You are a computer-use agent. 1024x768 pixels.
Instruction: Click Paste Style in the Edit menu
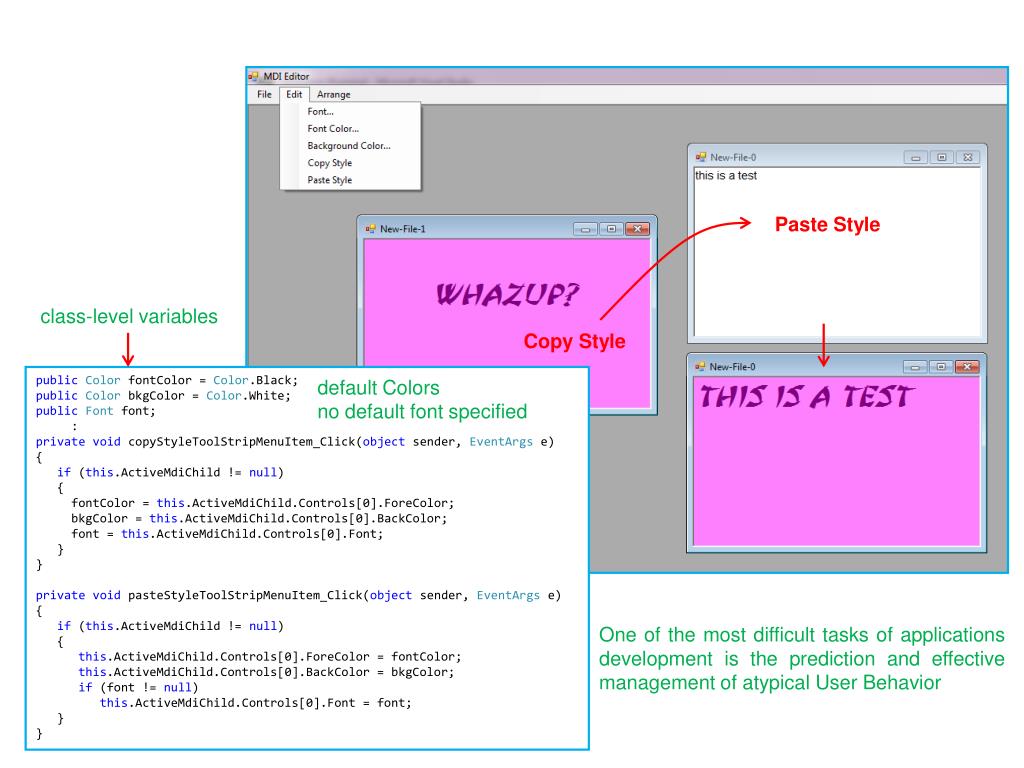[330, 180]
